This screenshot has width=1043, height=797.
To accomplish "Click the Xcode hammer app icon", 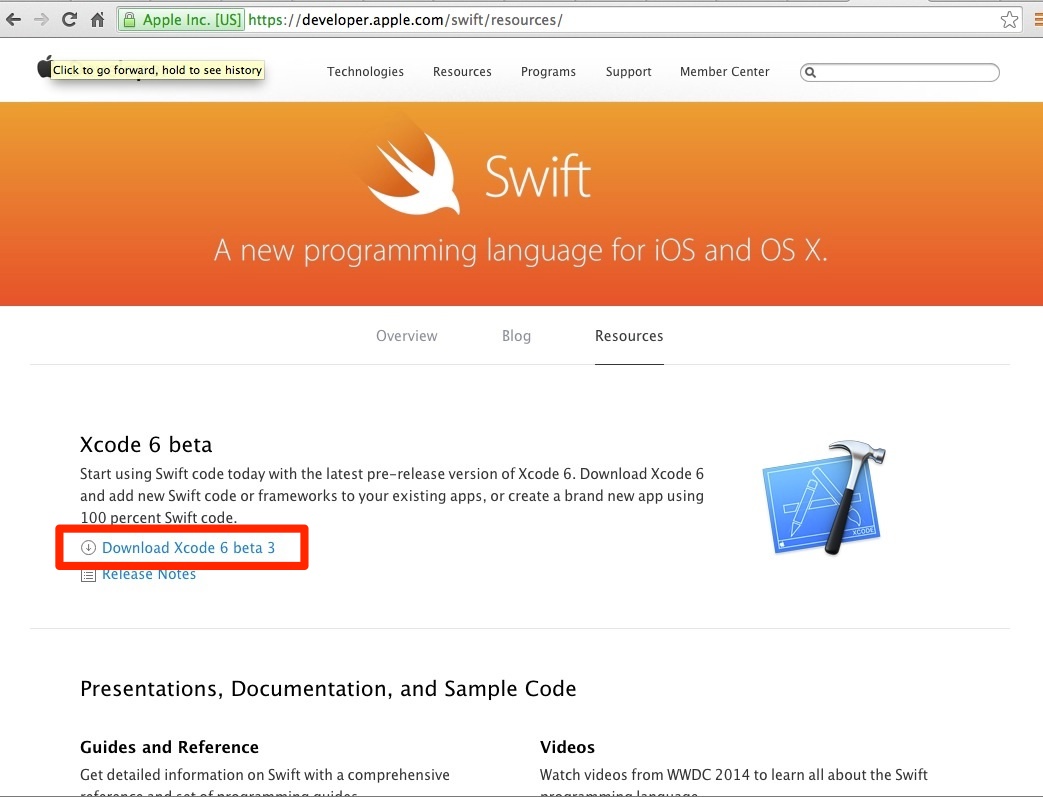I will pyautogui.click(x=823, y=498).
